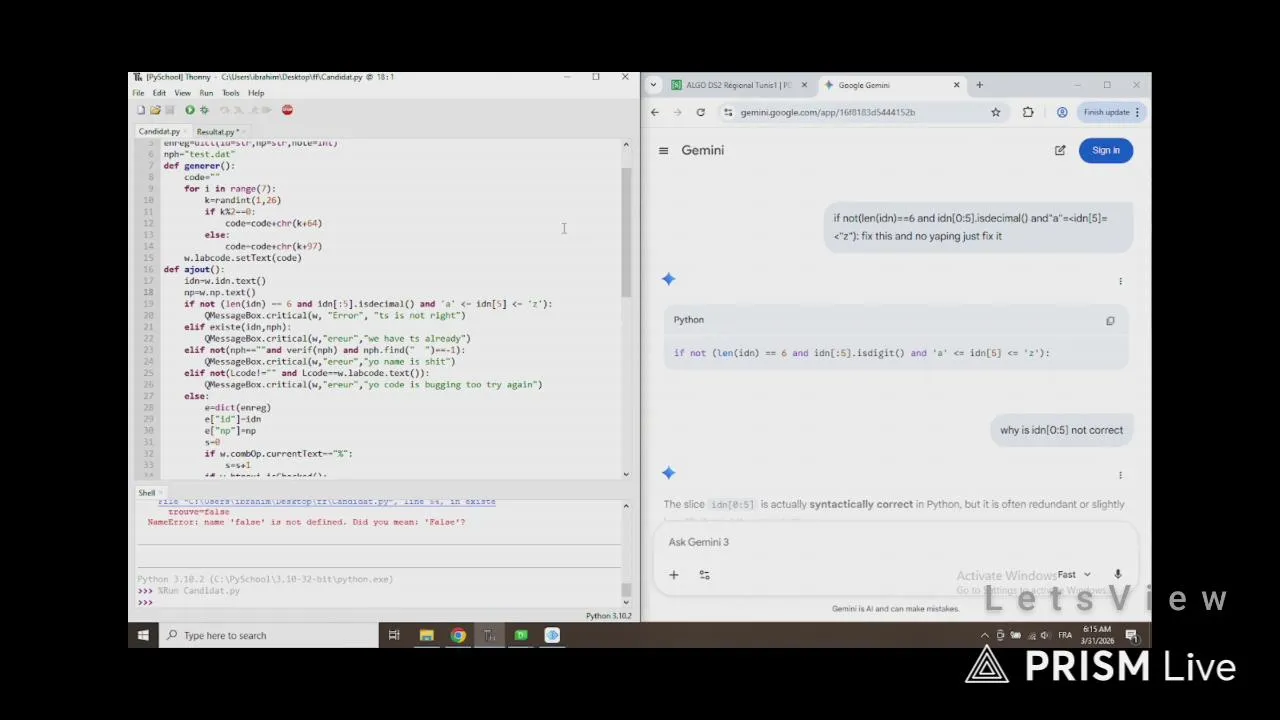Open the notification center icon

(1132, 636)
